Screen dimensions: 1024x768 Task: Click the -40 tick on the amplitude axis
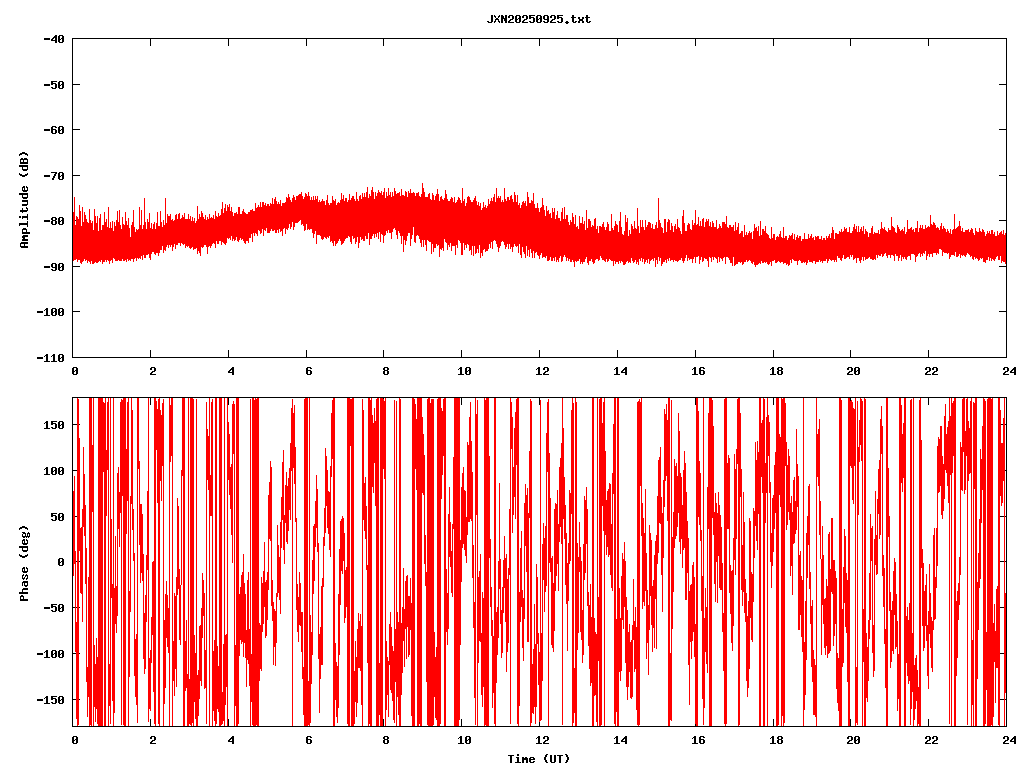(x=54, y=39)
